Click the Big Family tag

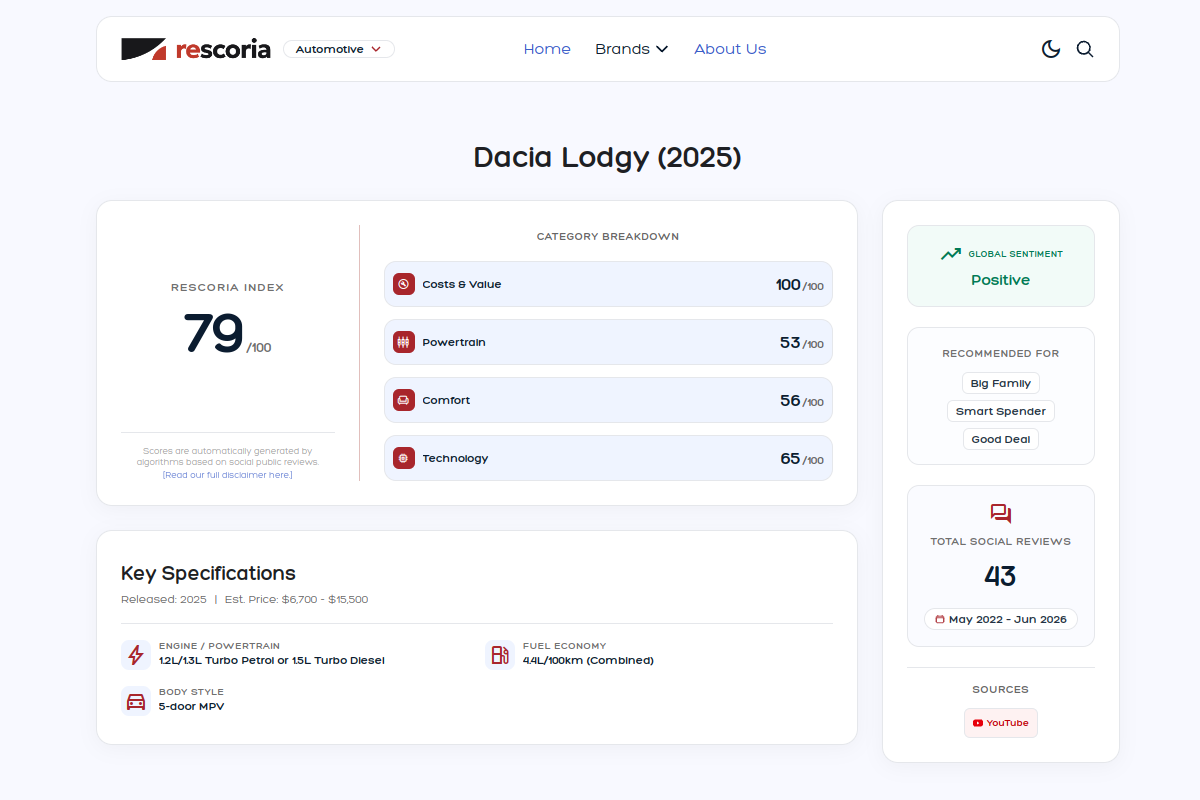[1001, 383]
